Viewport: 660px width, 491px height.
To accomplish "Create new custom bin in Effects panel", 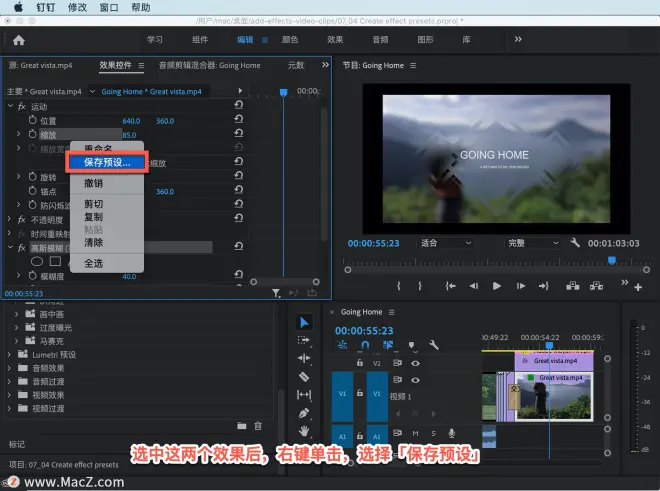I will 242,426.
